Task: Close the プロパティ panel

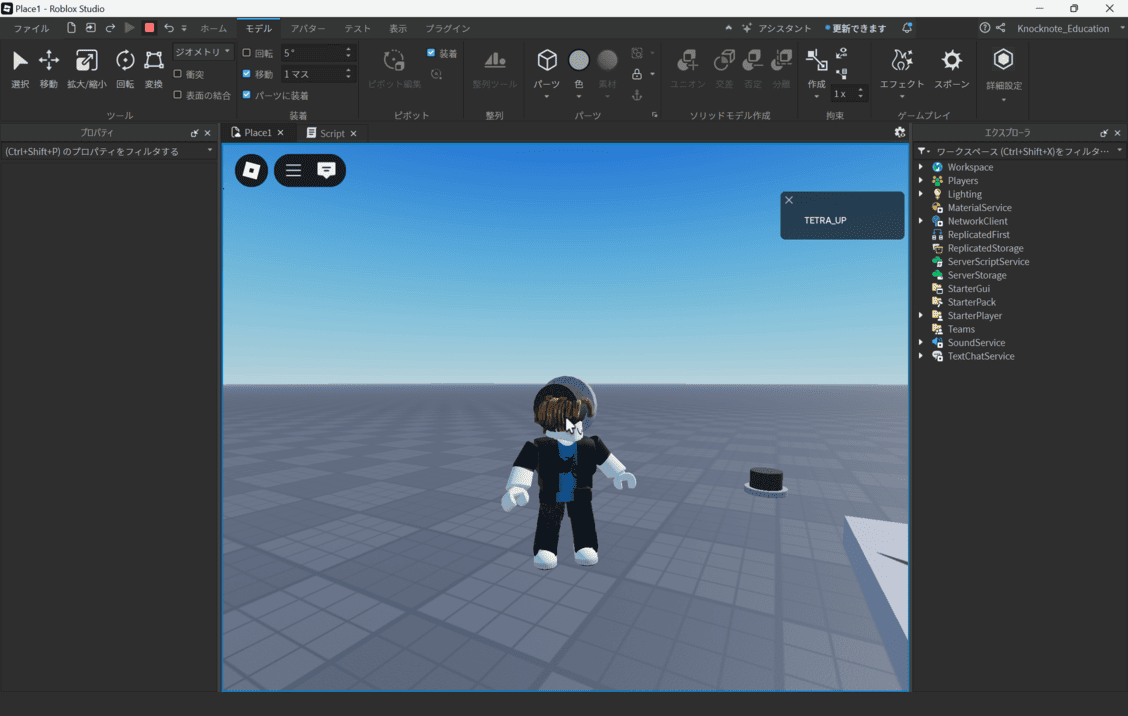Action: pyautogui.click(x=208, y=133)
